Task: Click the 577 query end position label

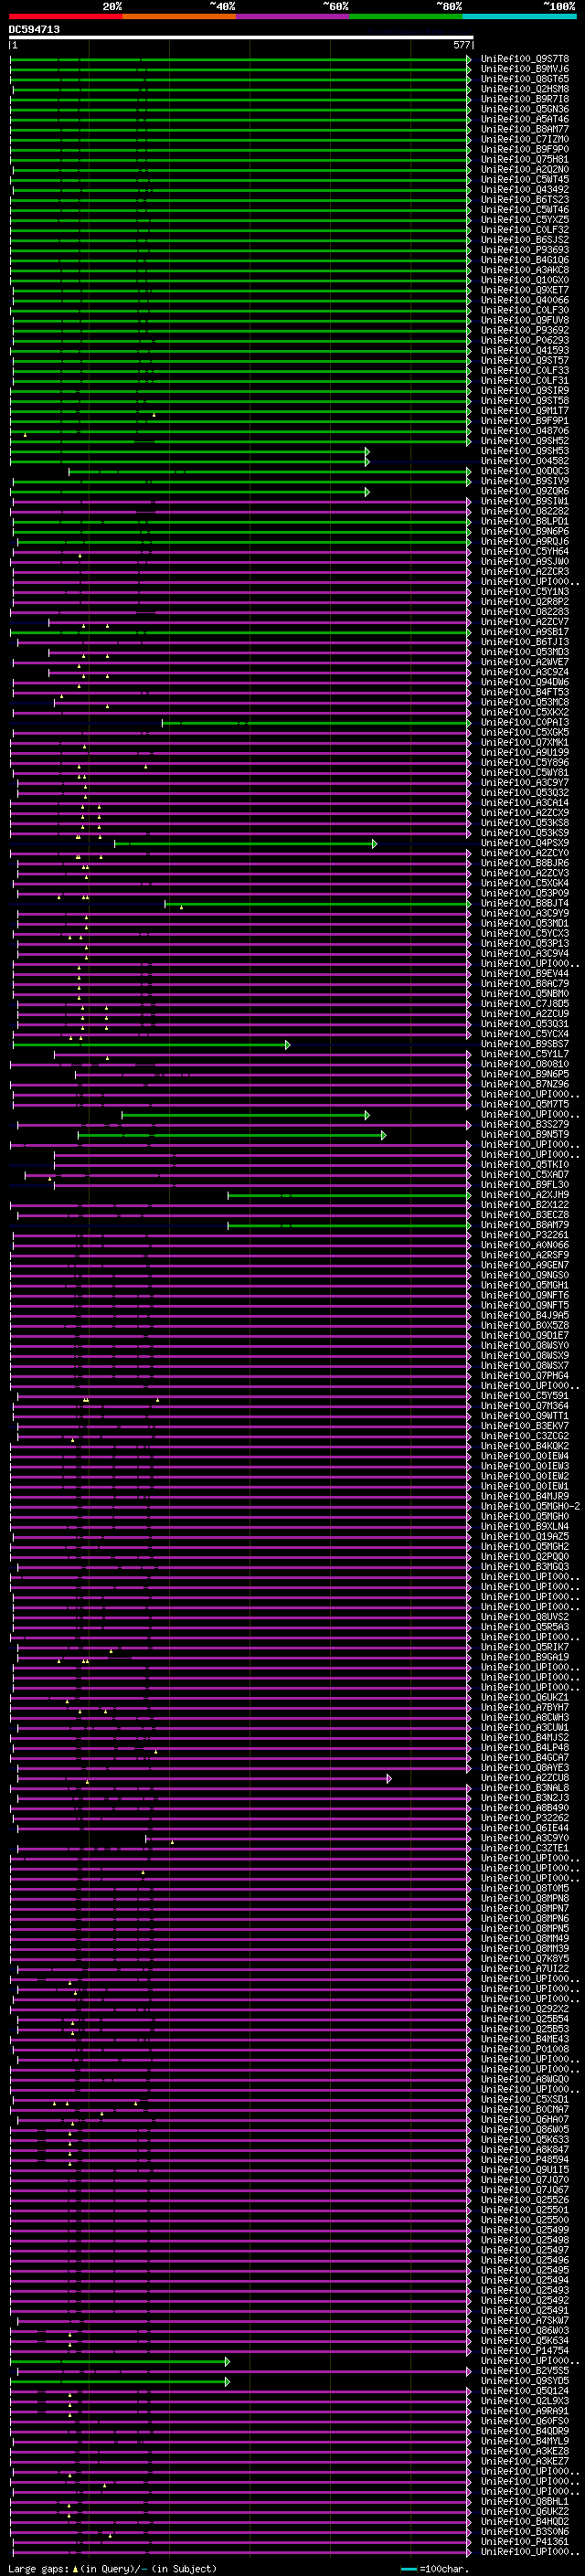Action: pyautogui.click(x=461, y=45)
